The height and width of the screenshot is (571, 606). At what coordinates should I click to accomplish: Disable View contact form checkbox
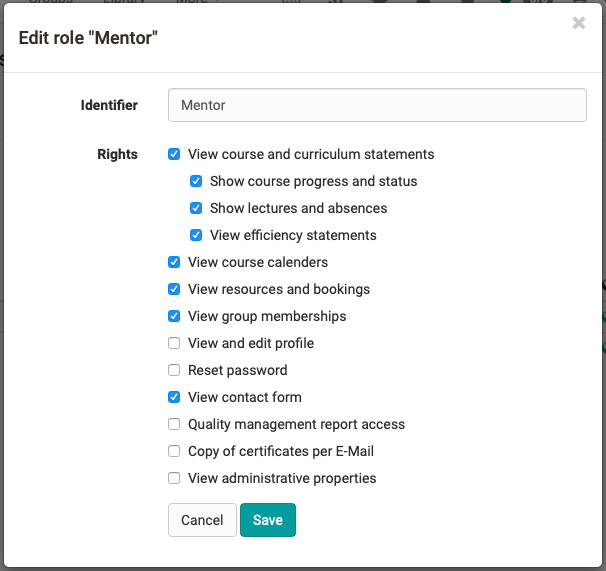(x=174, y=398)
